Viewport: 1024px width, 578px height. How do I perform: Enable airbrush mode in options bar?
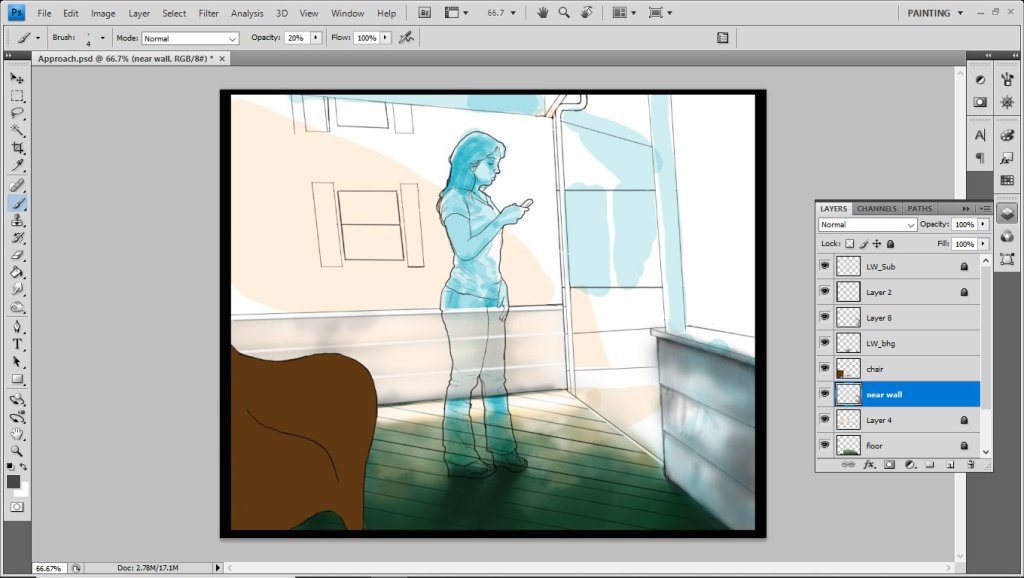tap(406, 37)
